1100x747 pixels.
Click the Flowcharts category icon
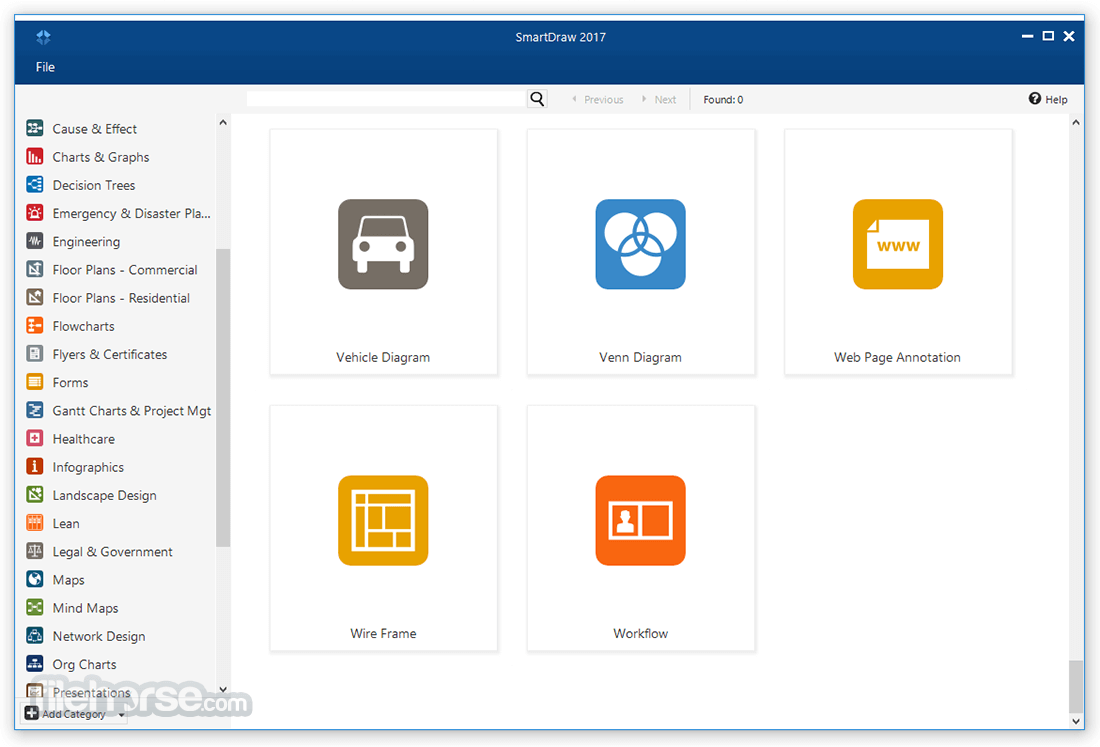(x=34, y=325)
